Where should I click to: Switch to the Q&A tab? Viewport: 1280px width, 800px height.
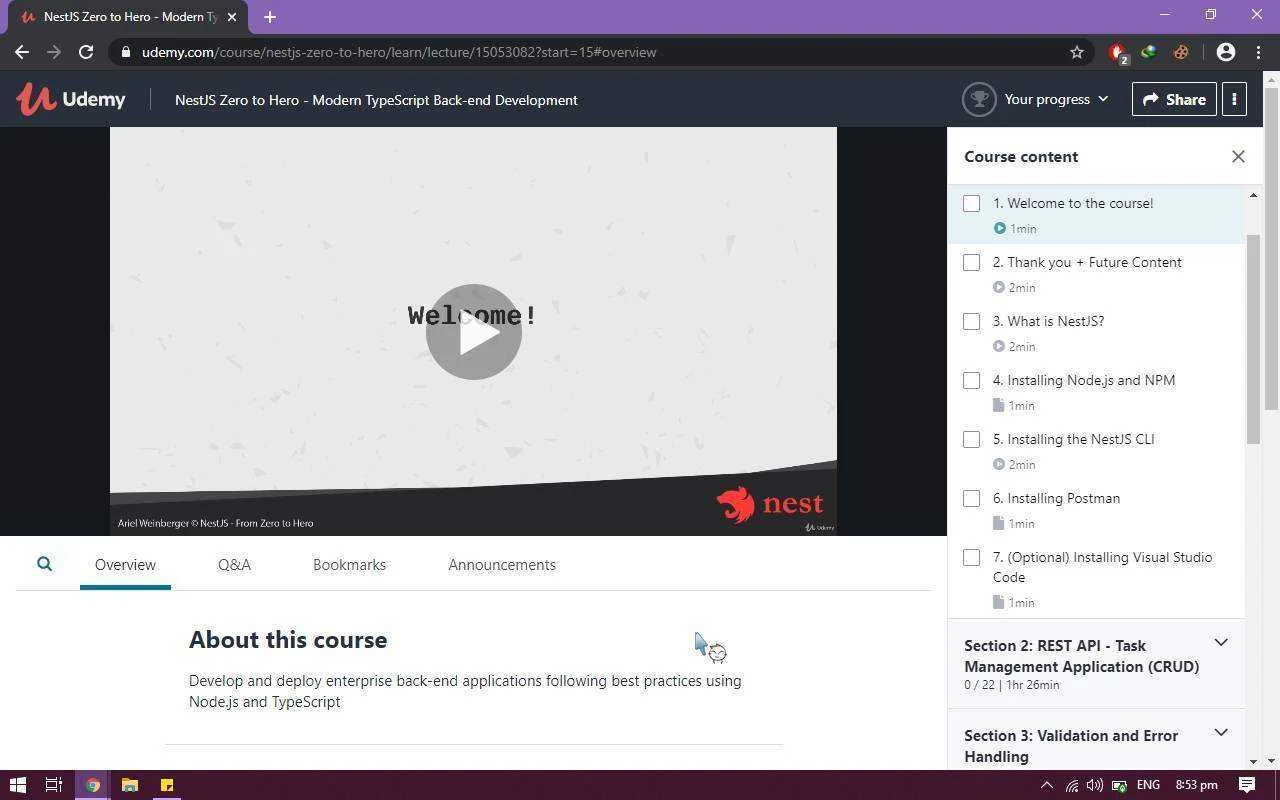click(234, 565)
